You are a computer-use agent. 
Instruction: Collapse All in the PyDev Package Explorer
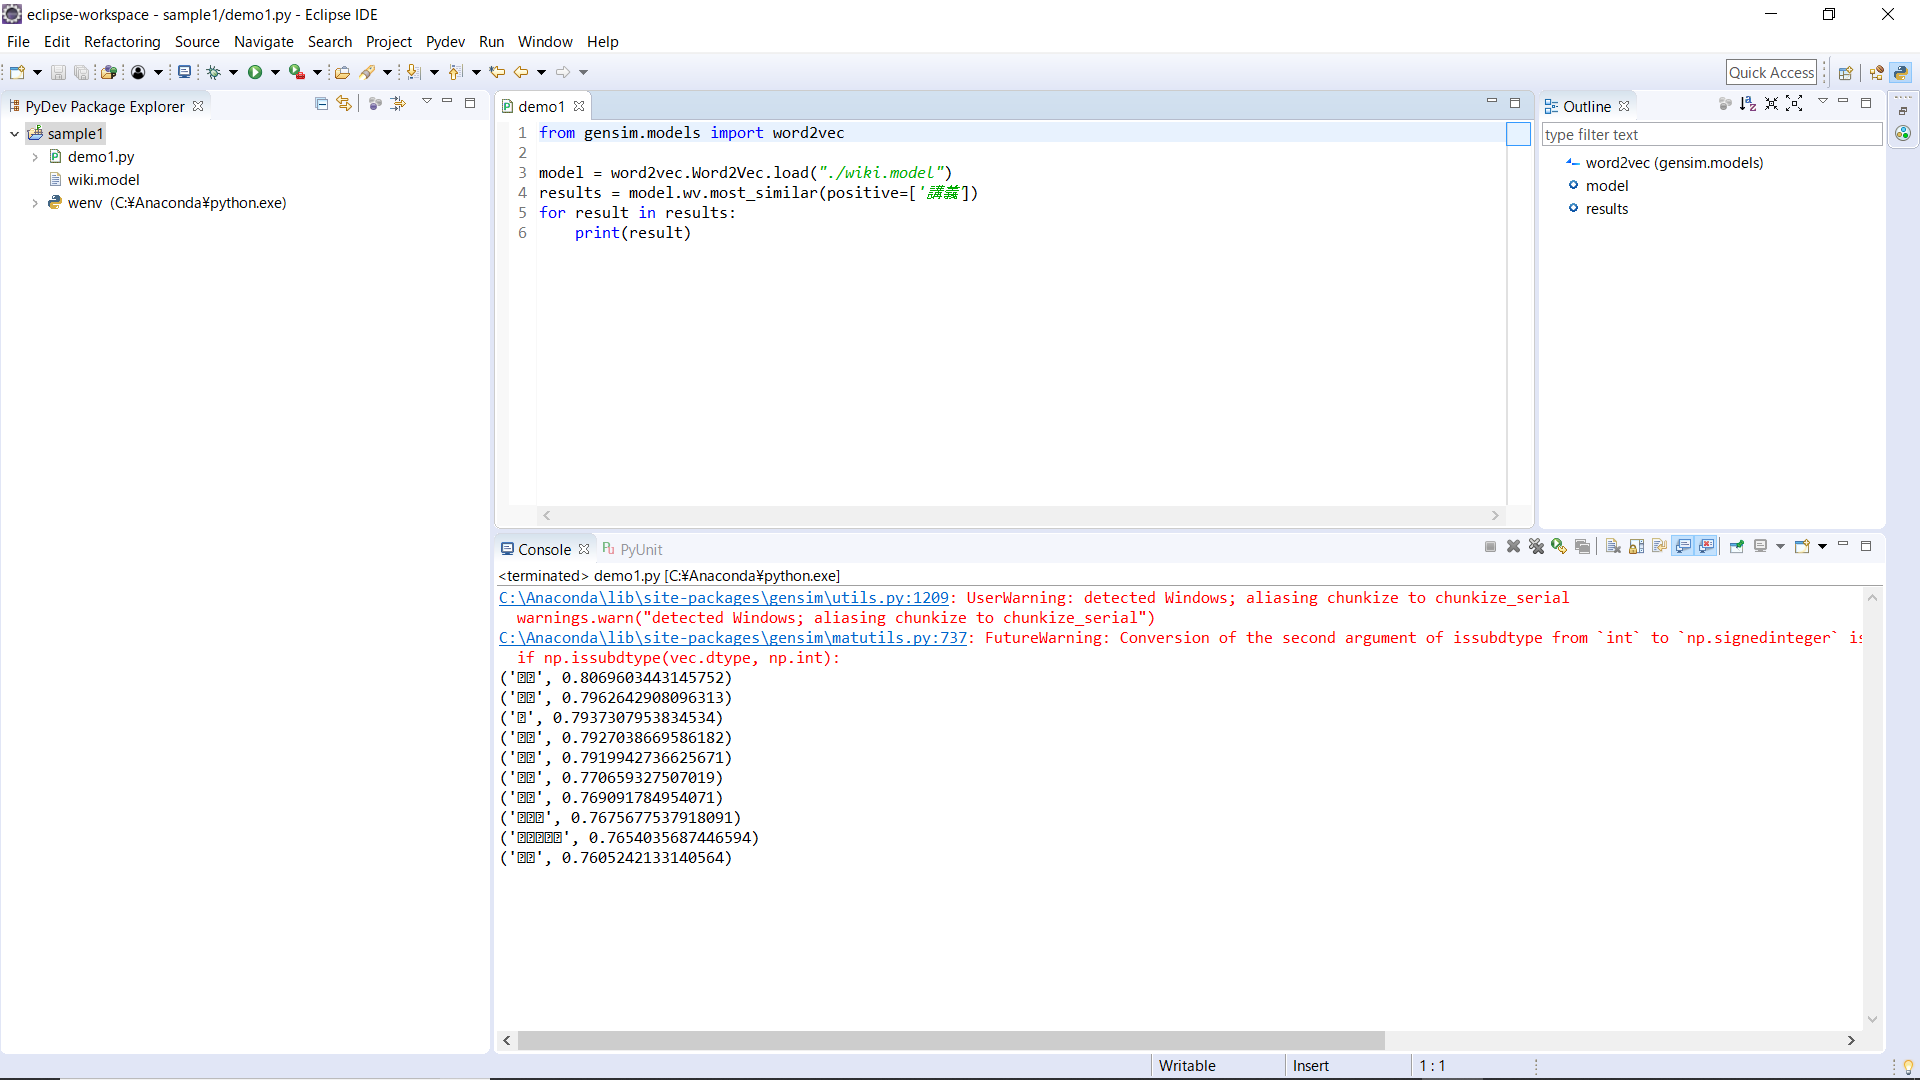click(x=321, y=102)
